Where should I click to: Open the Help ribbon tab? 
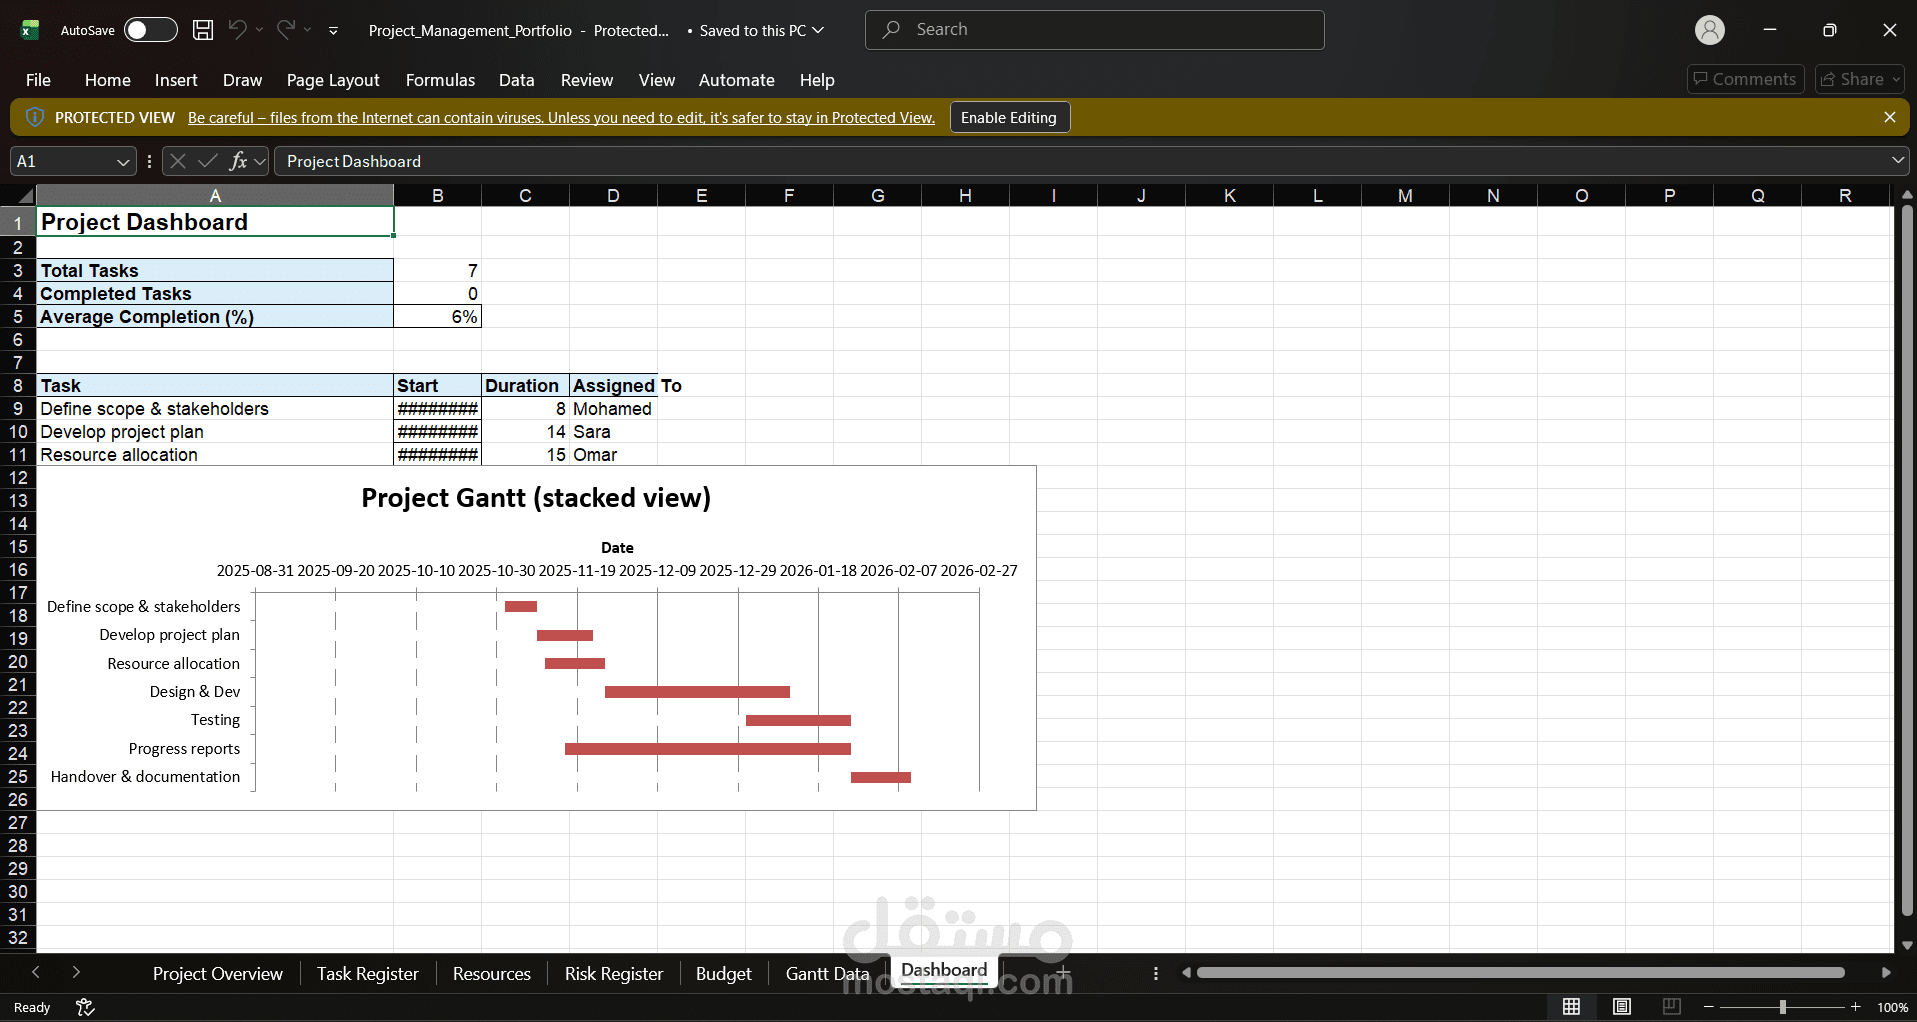point(816,80)
